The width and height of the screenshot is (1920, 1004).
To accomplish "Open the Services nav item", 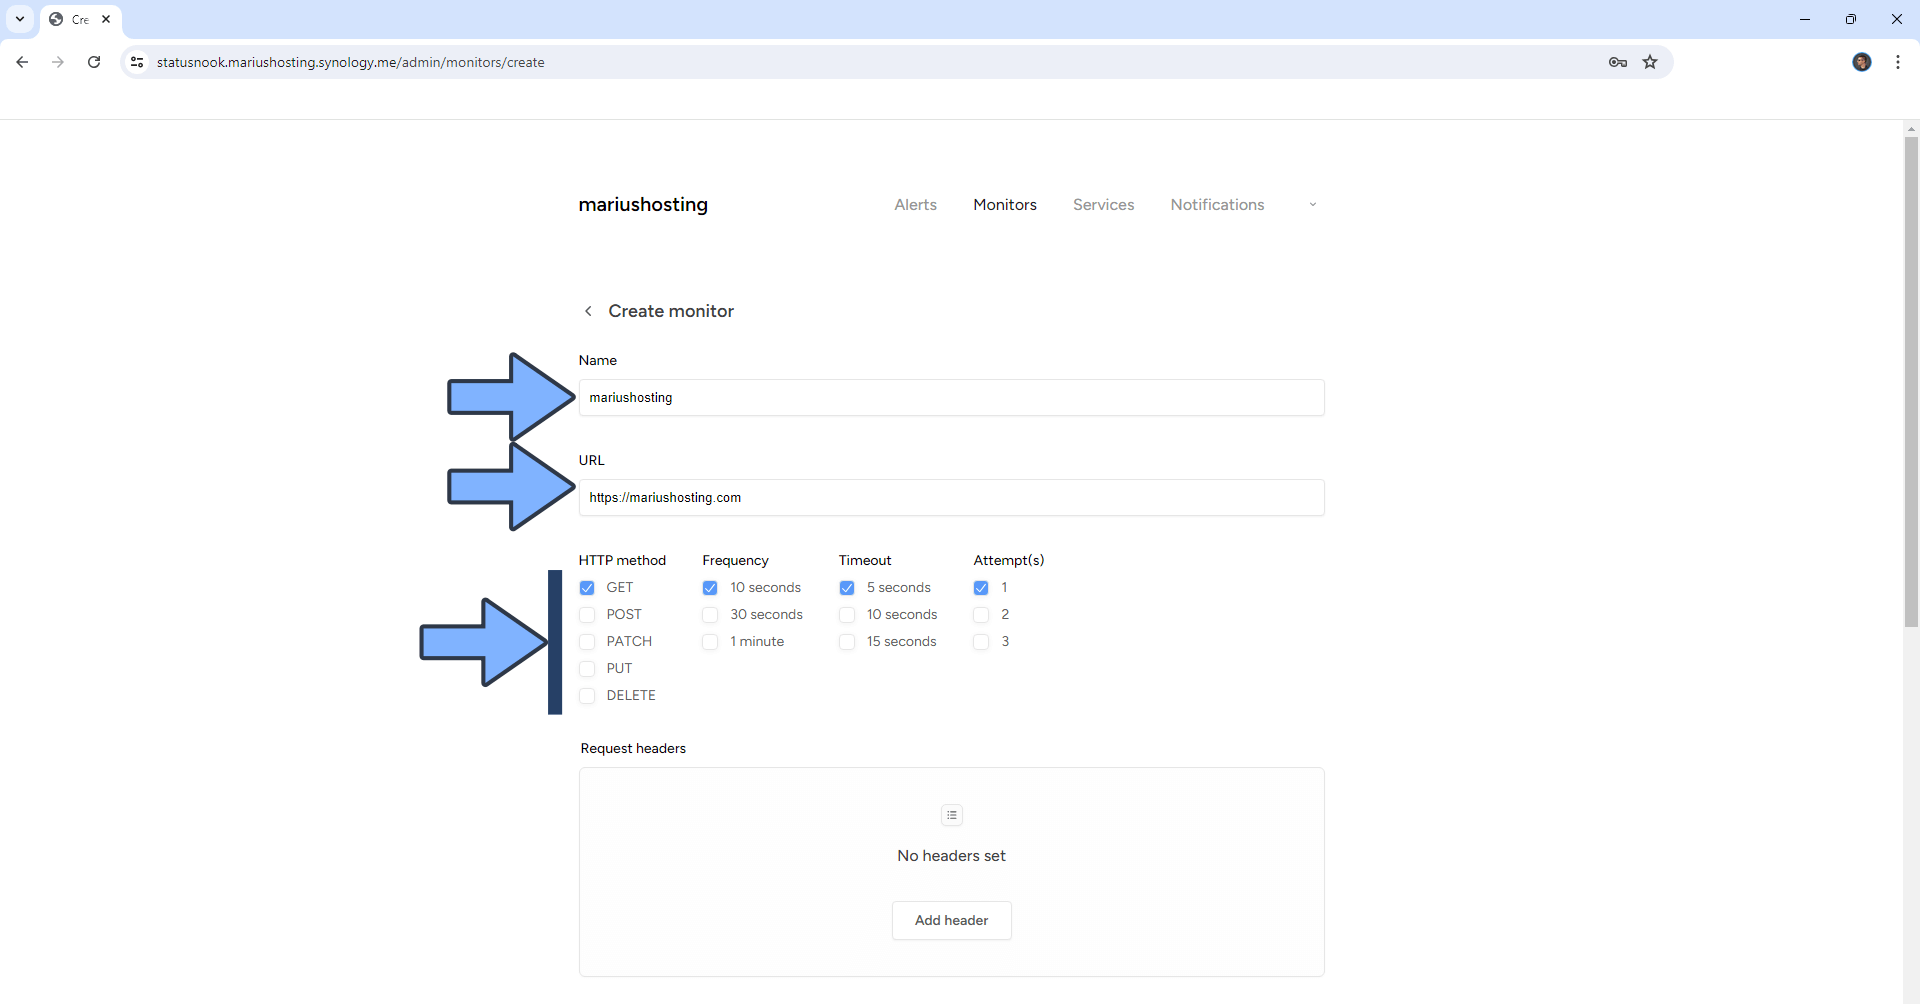I will (1103, 205).
